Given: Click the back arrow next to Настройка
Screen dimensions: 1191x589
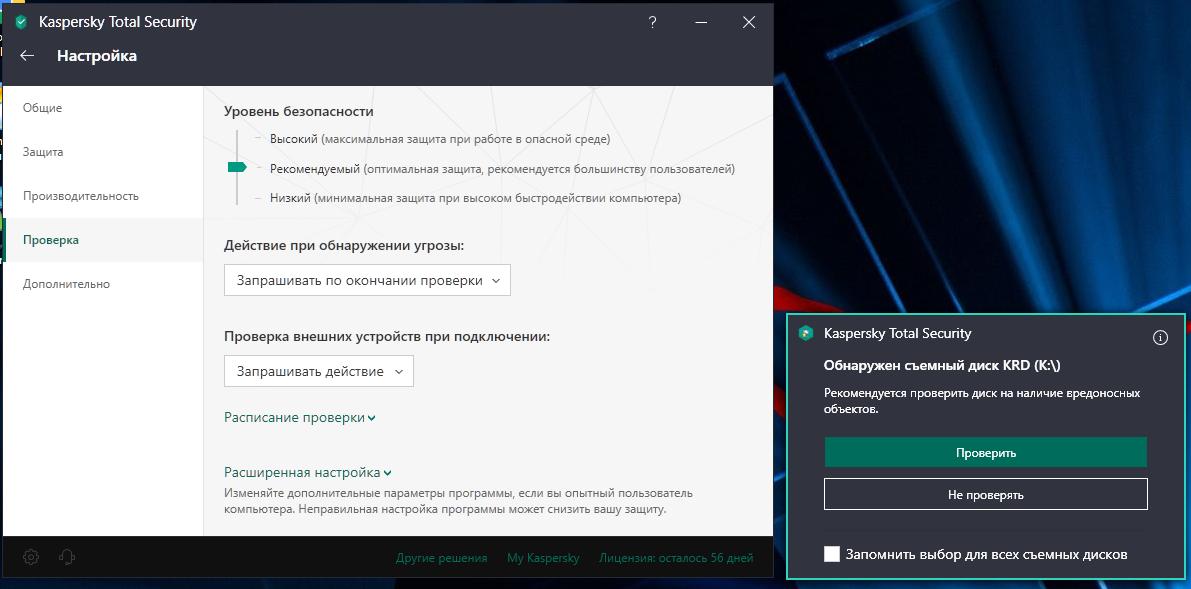Looking at the screenshot, I should coord(27,55).
